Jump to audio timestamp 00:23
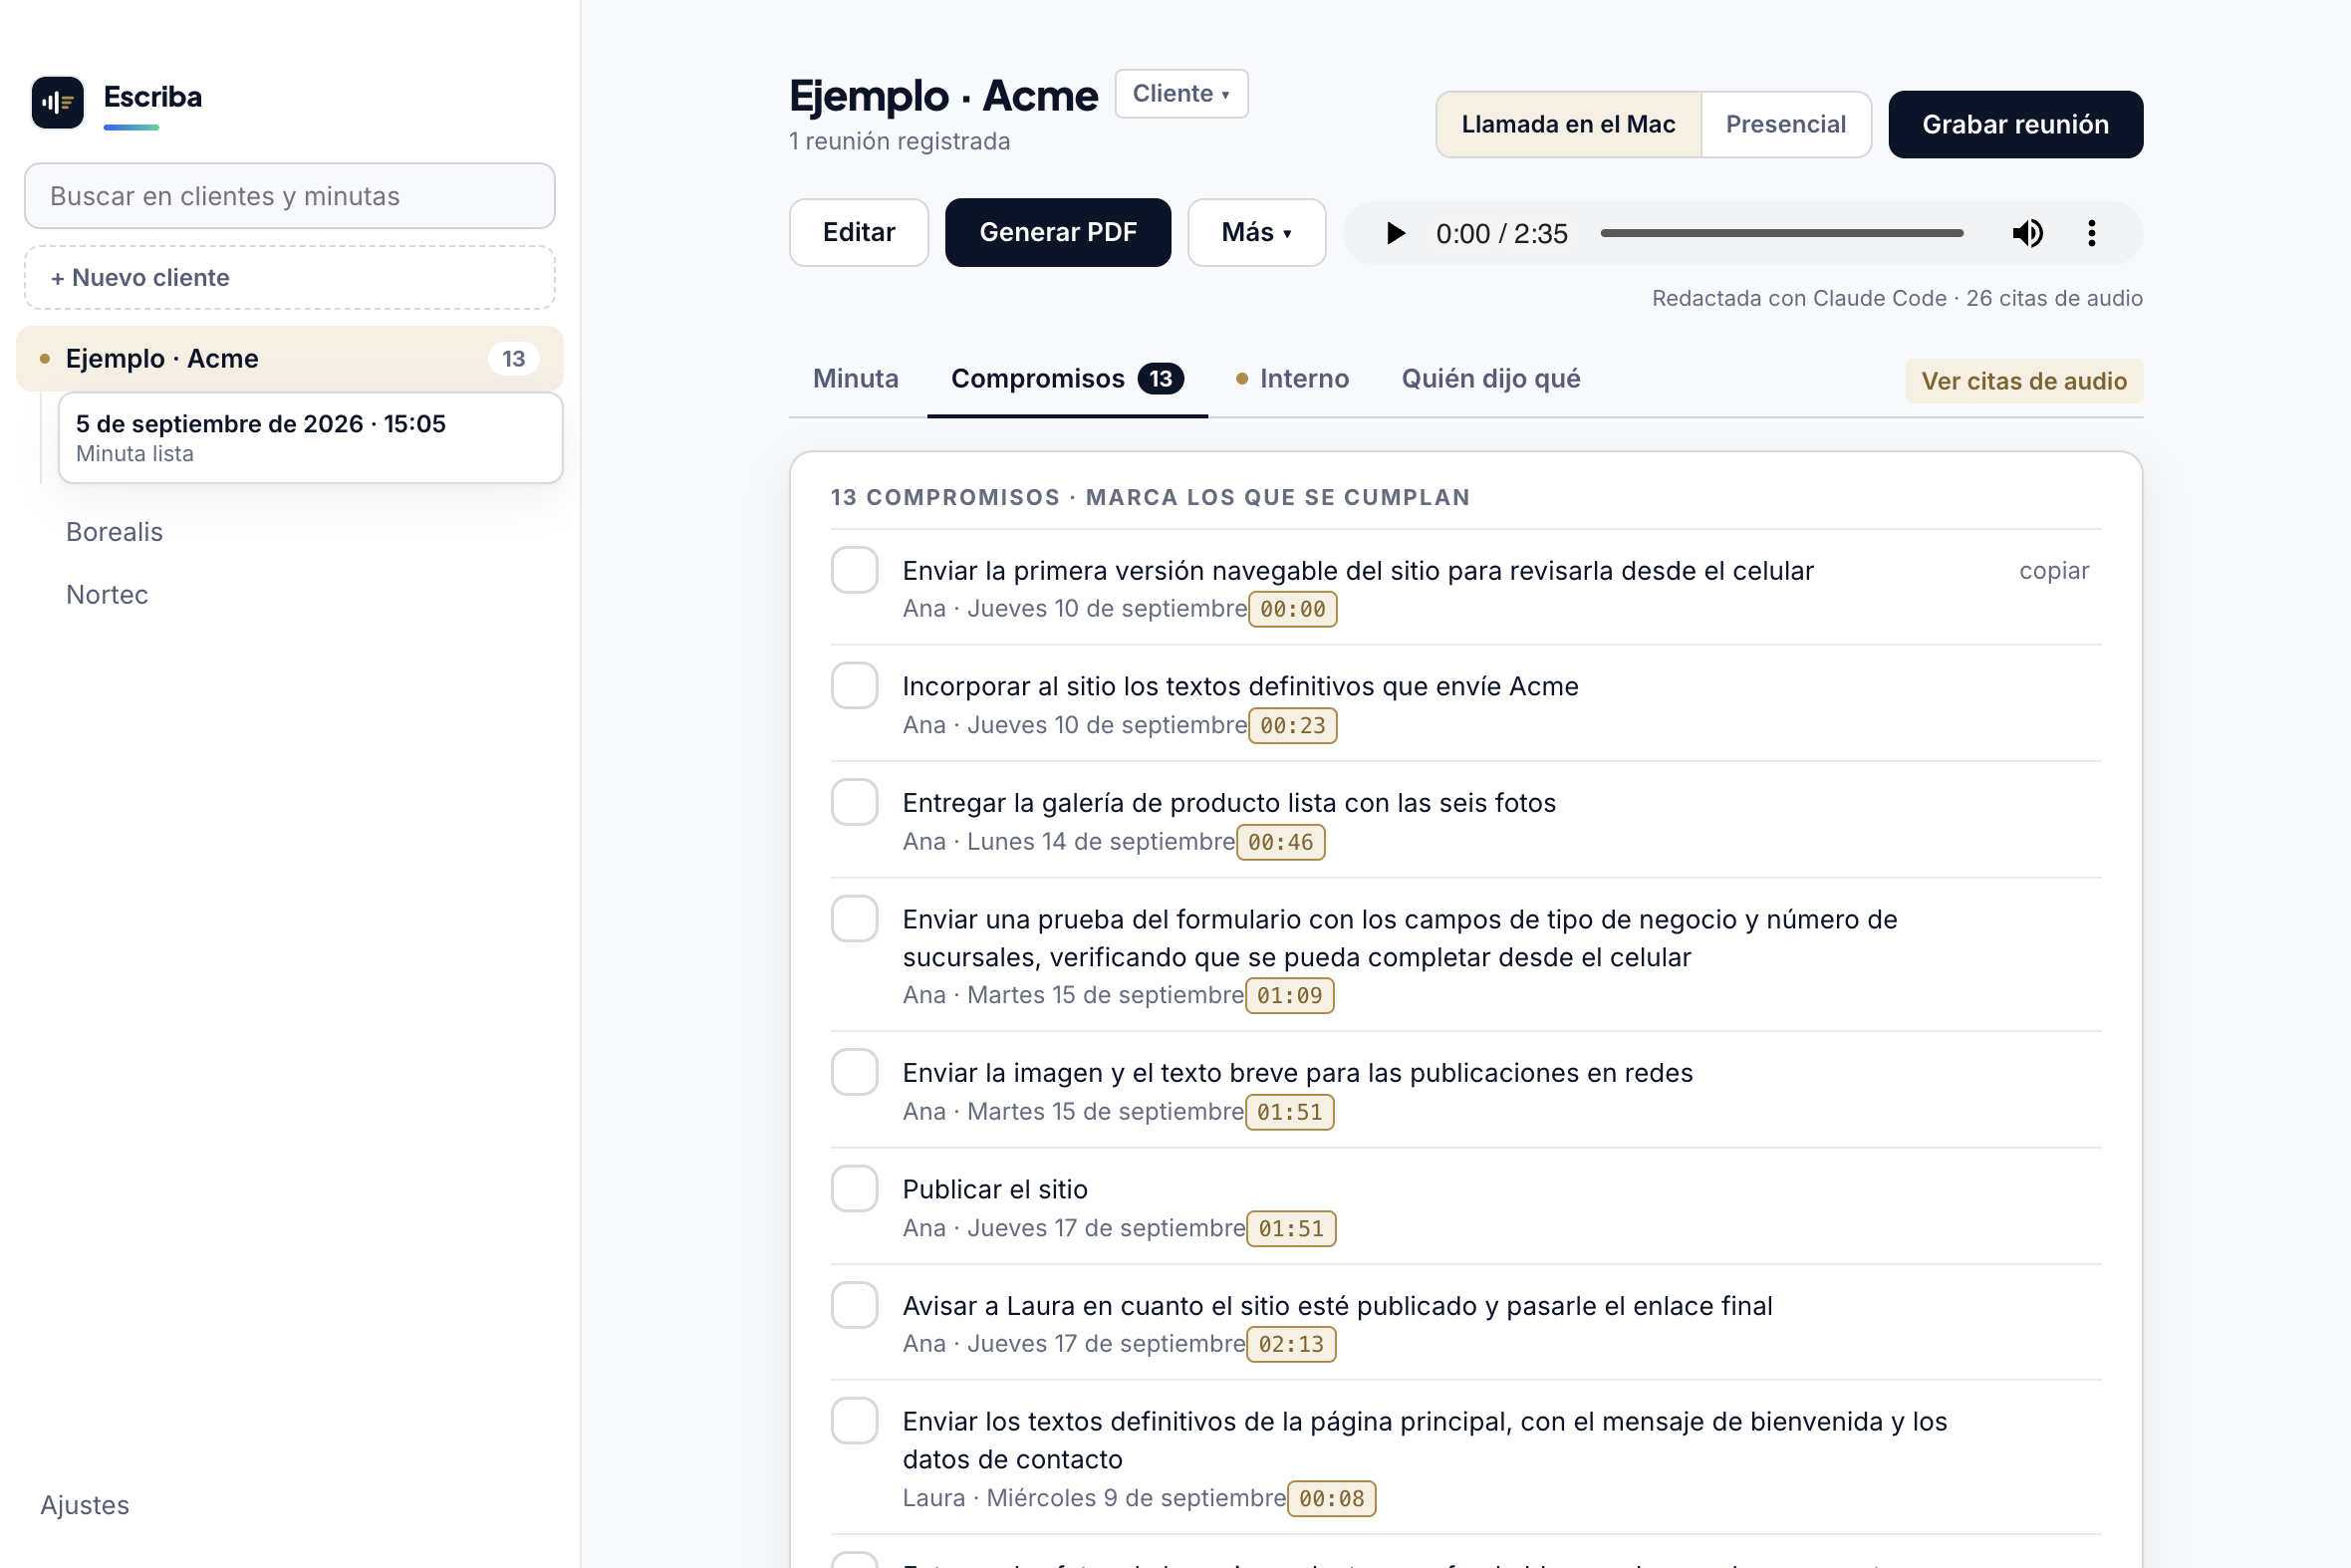2351x1568 pixels. click(x=1292, y=725)
